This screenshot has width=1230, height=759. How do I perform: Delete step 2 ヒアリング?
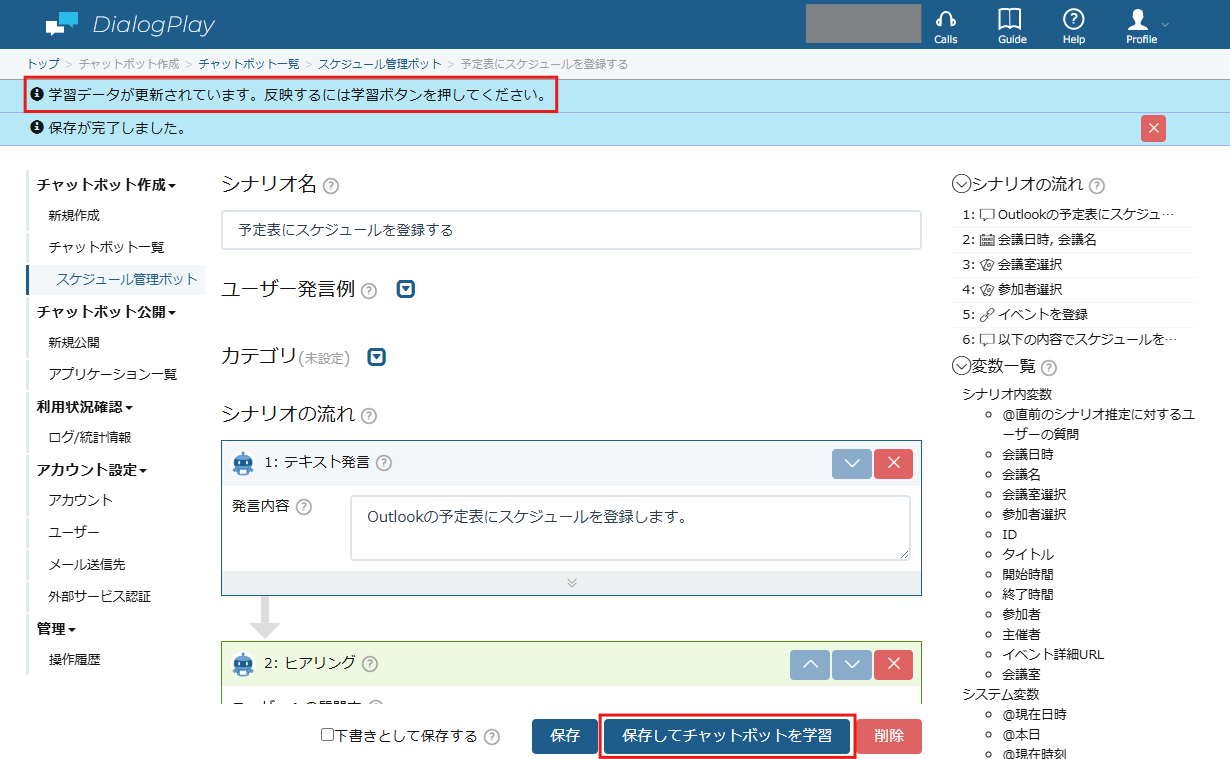[x=893, y=665]
